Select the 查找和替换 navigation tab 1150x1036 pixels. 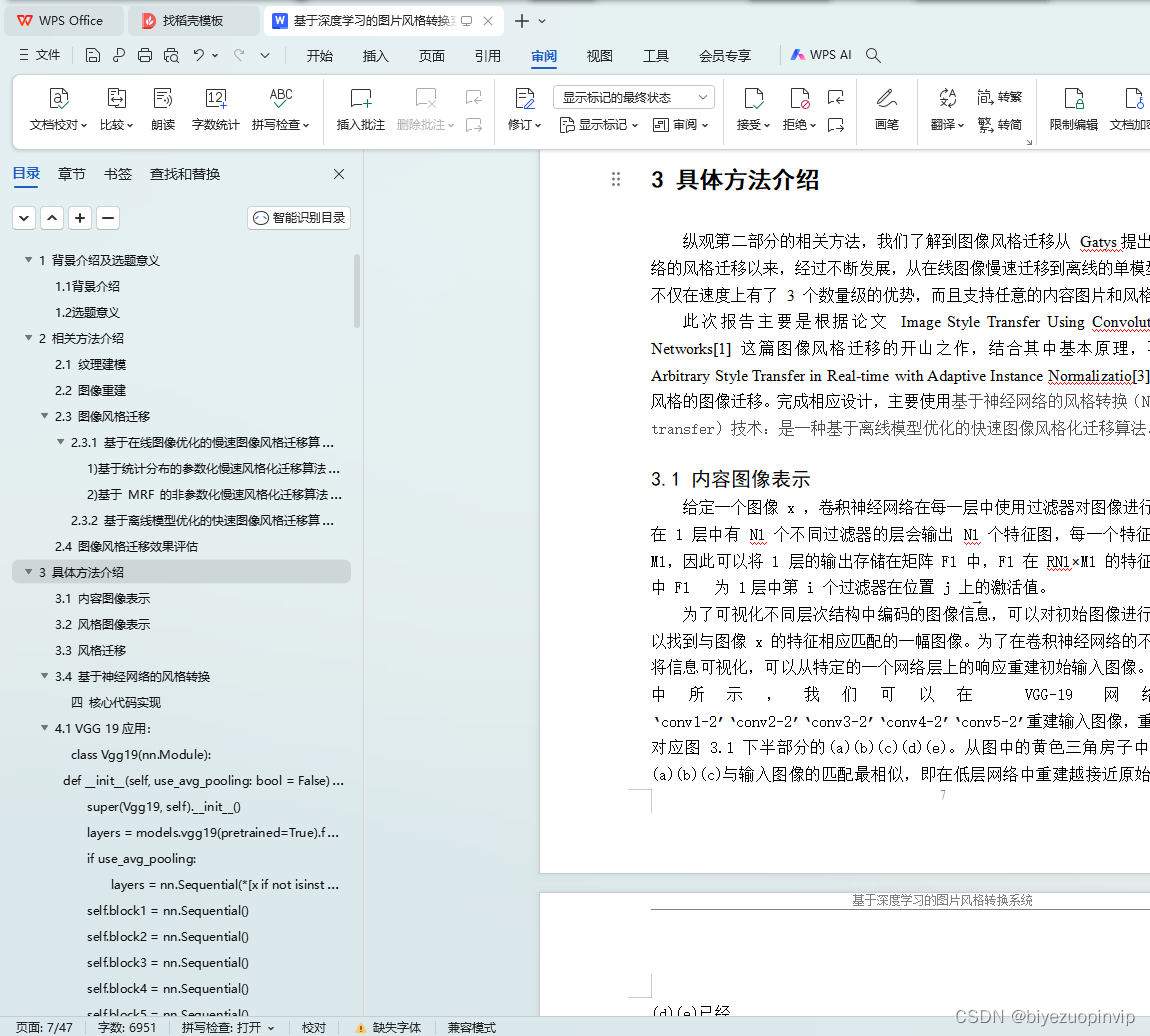click(185, 174)
